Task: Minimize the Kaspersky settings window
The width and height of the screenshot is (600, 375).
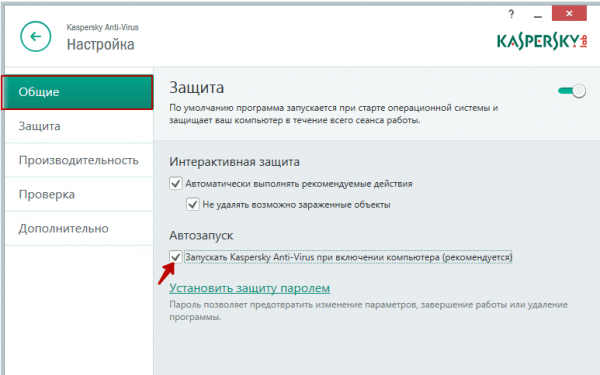Action: tap(538, 16)
